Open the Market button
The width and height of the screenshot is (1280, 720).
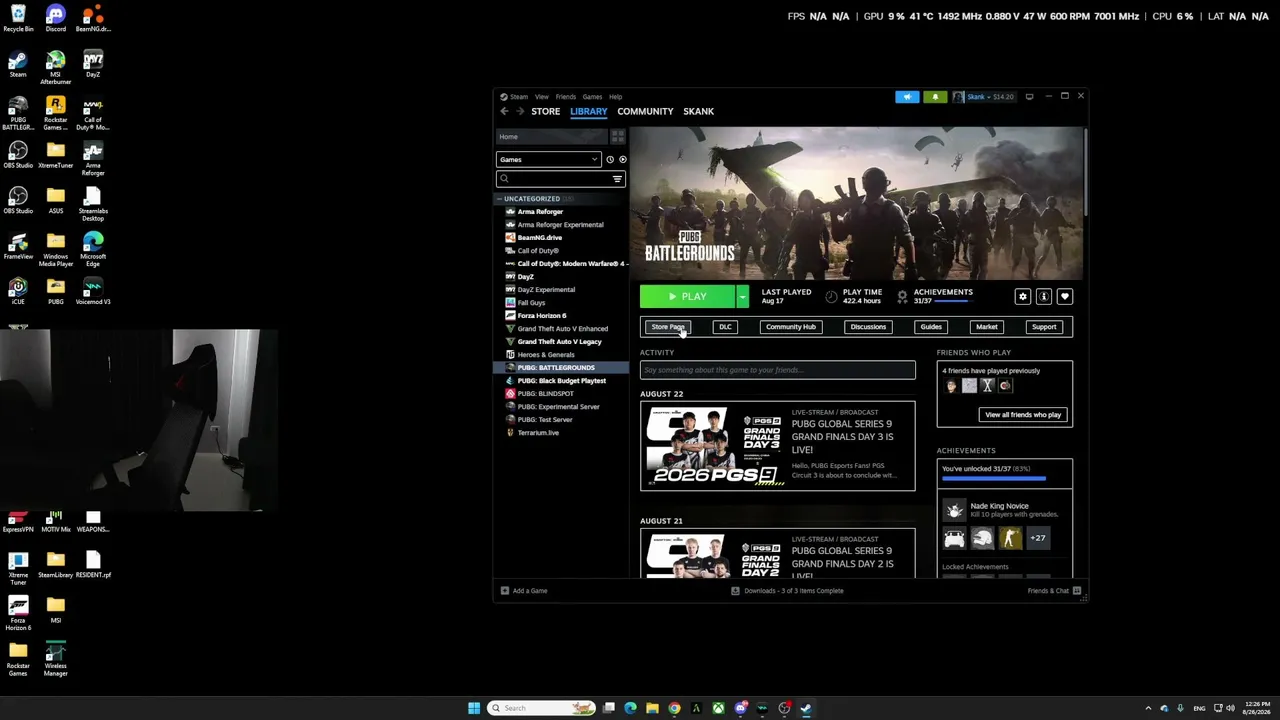tap(987, 327)
